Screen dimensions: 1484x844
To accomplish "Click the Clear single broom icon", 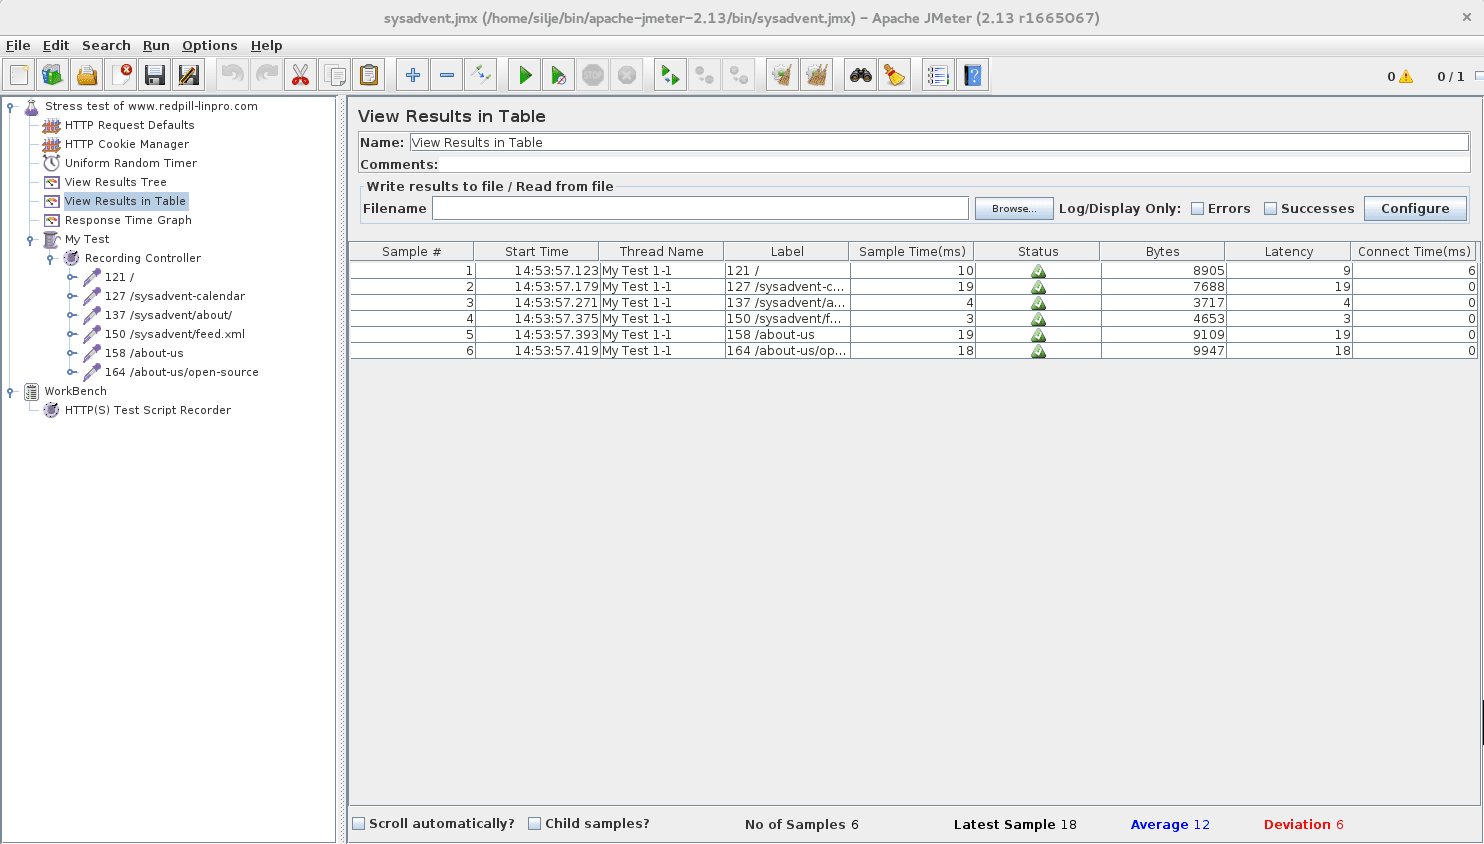I will (x=782, y=75).
